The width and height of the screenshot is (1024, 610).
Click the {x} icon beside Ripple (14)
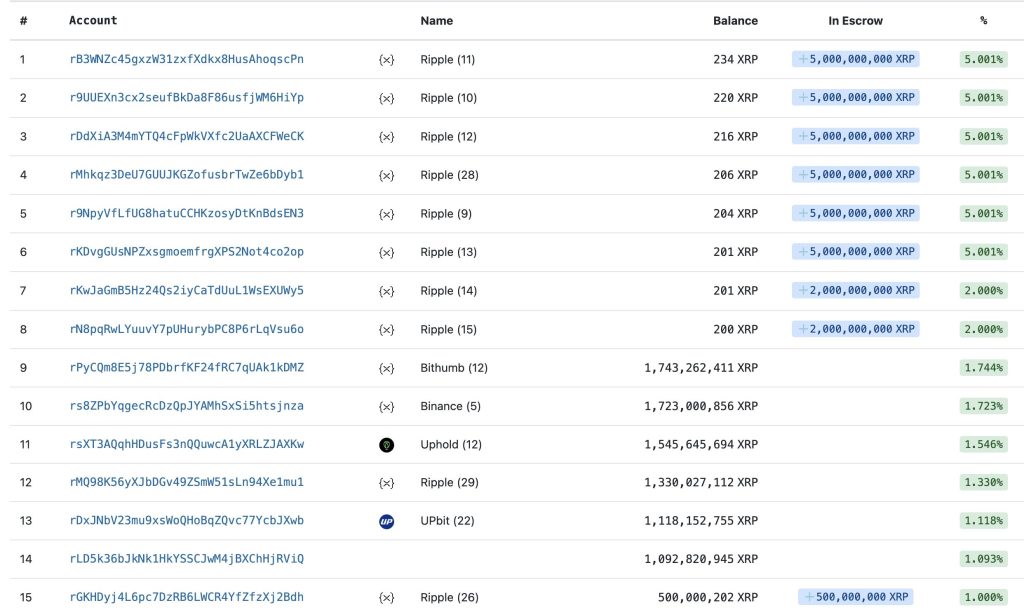click(387, 291)
